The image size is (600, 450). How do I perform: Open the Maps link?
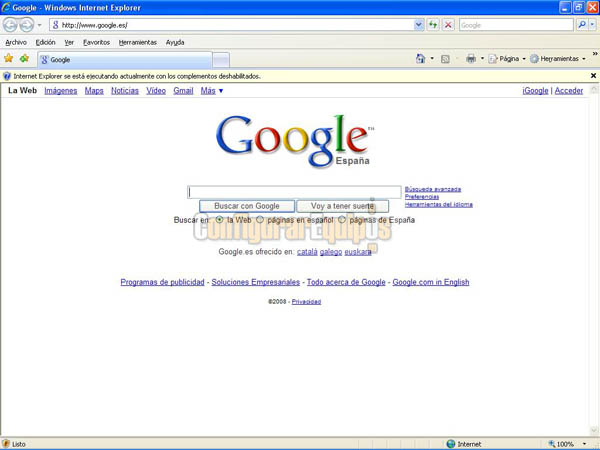click(x=94, y=91)
